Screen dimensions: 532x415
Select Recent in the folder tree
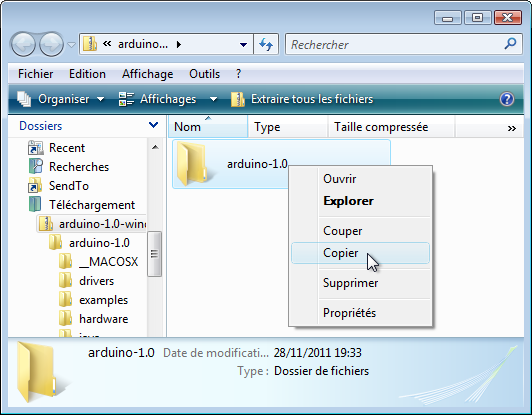pos(67,148)
